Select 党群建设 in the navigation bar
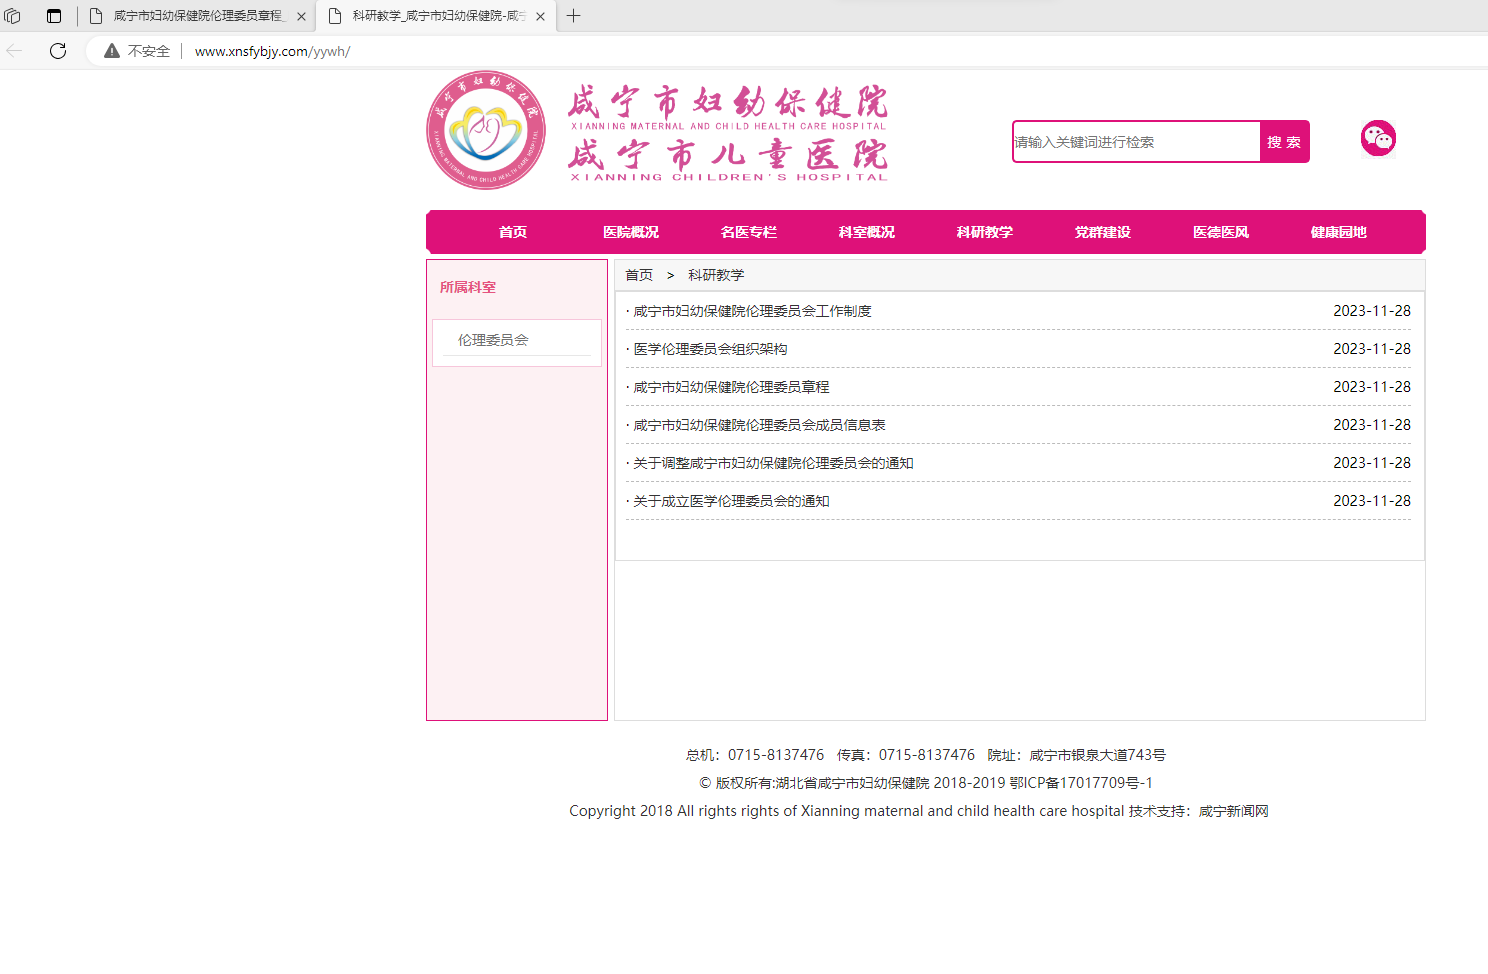Screen dimensions: 1488x974 coord(1103,232)
